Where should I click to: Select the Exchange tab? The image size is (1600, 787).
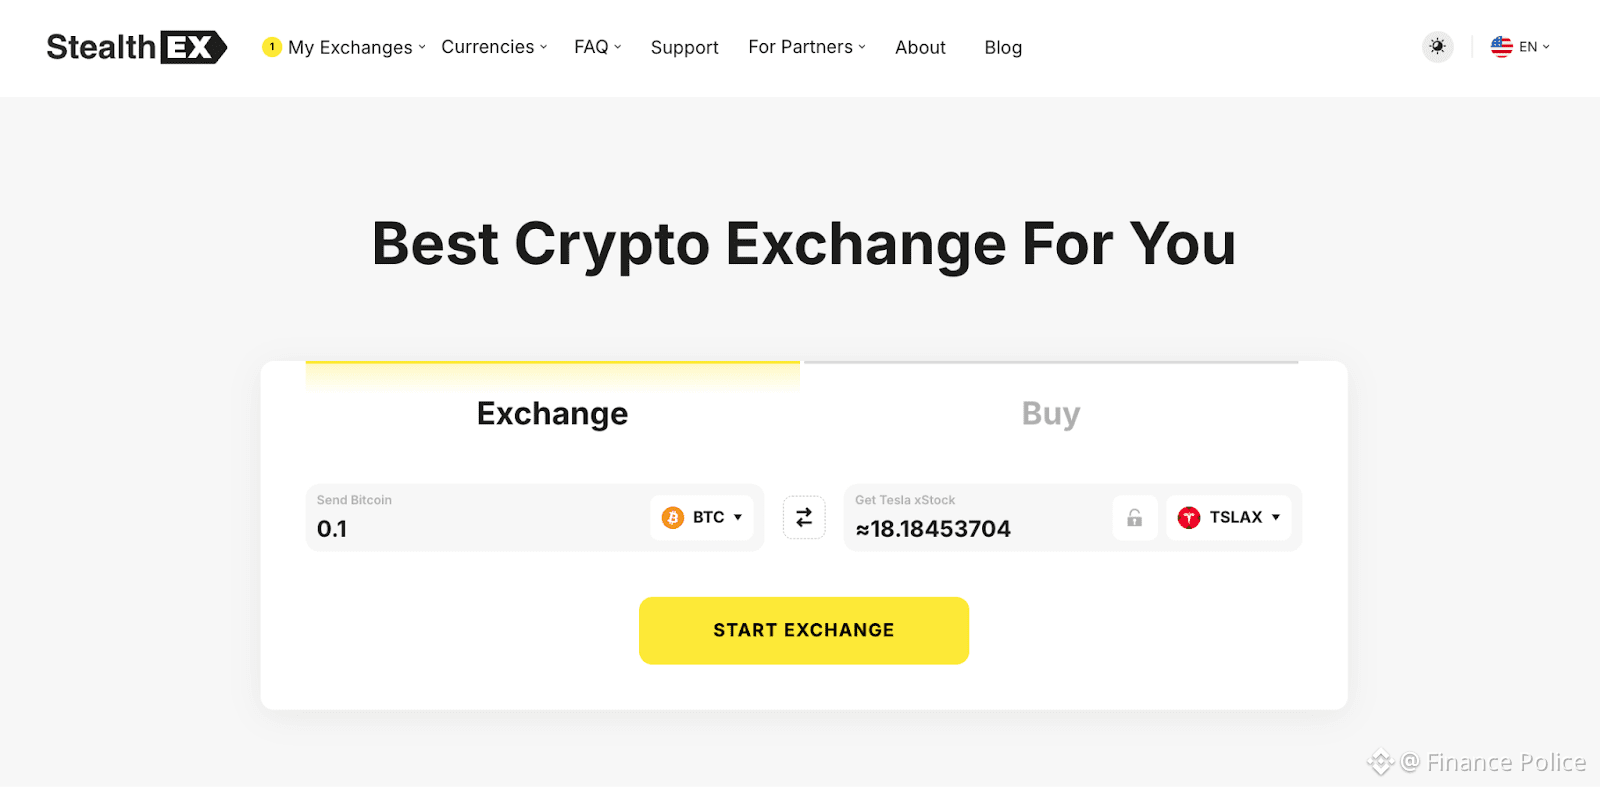point(552,413)
